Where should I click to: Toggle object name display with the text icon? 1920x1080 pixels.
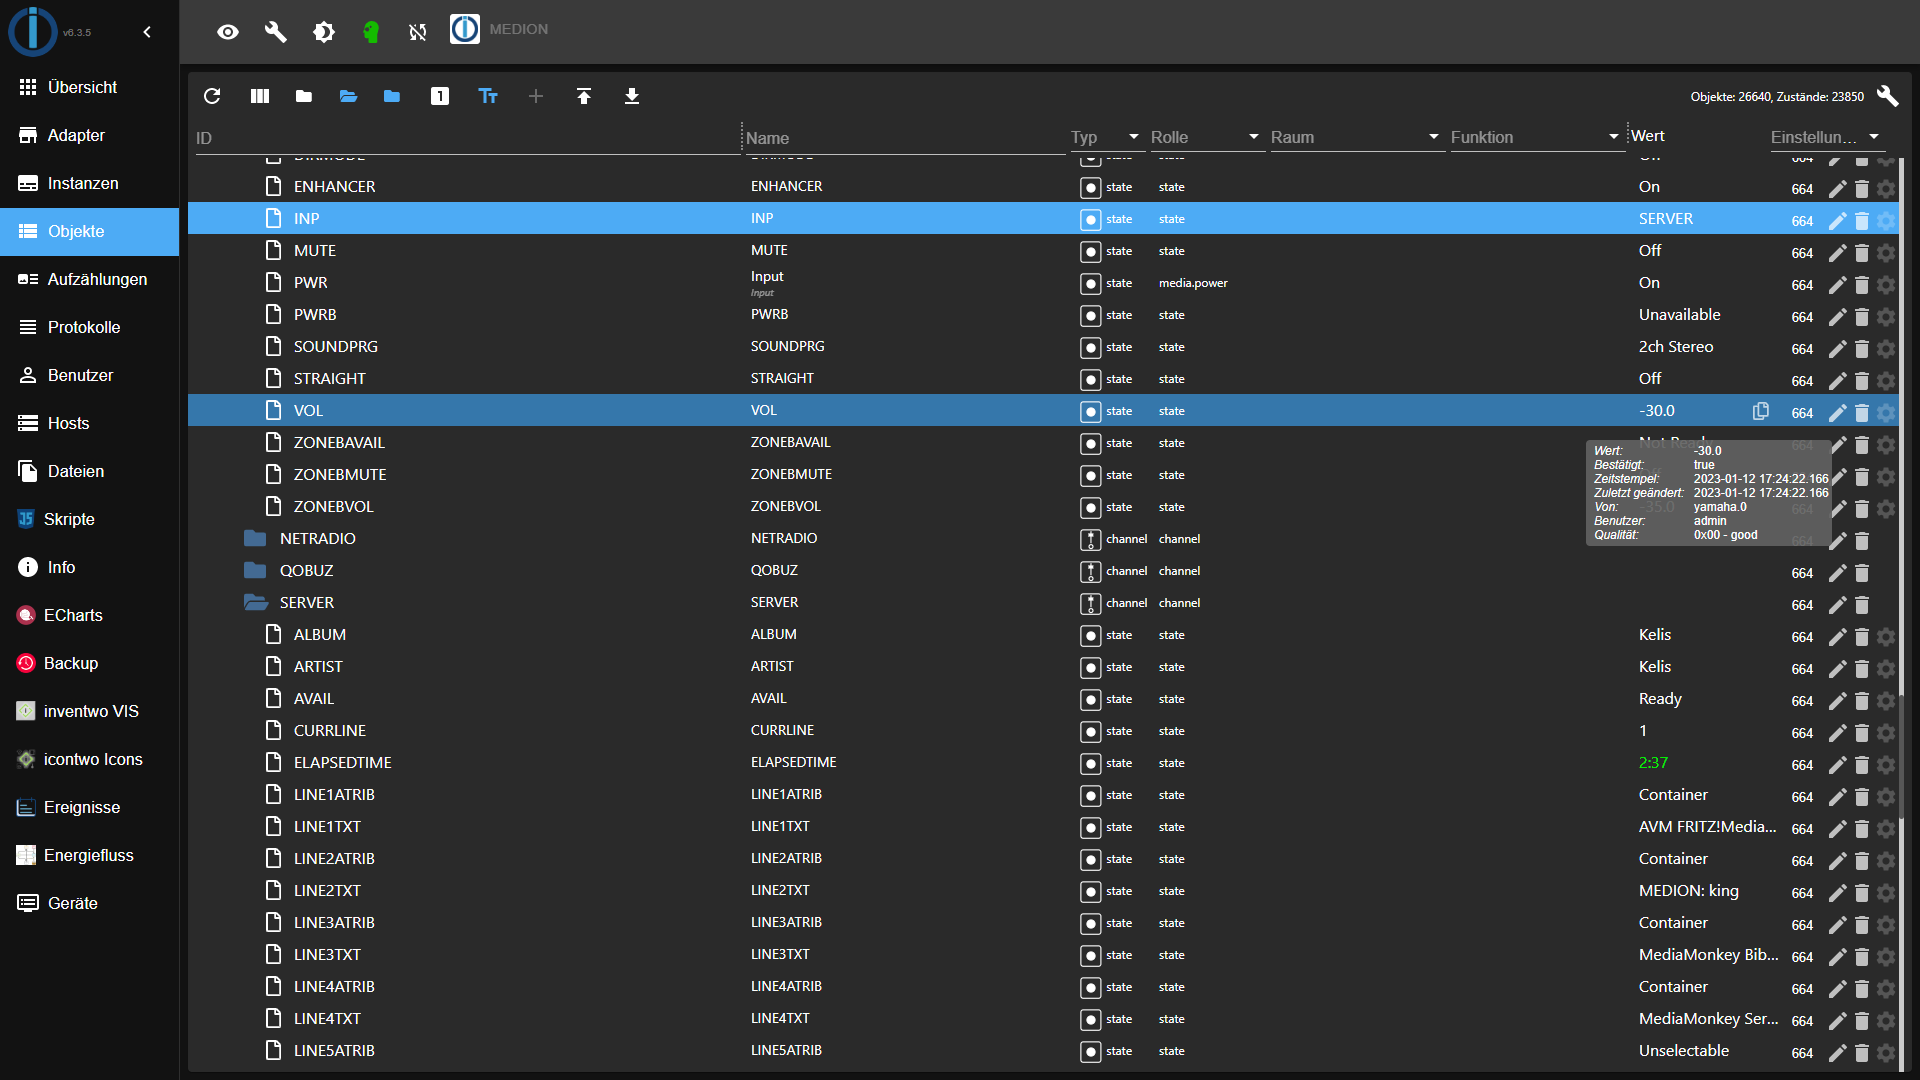click(x=488, y=96)
